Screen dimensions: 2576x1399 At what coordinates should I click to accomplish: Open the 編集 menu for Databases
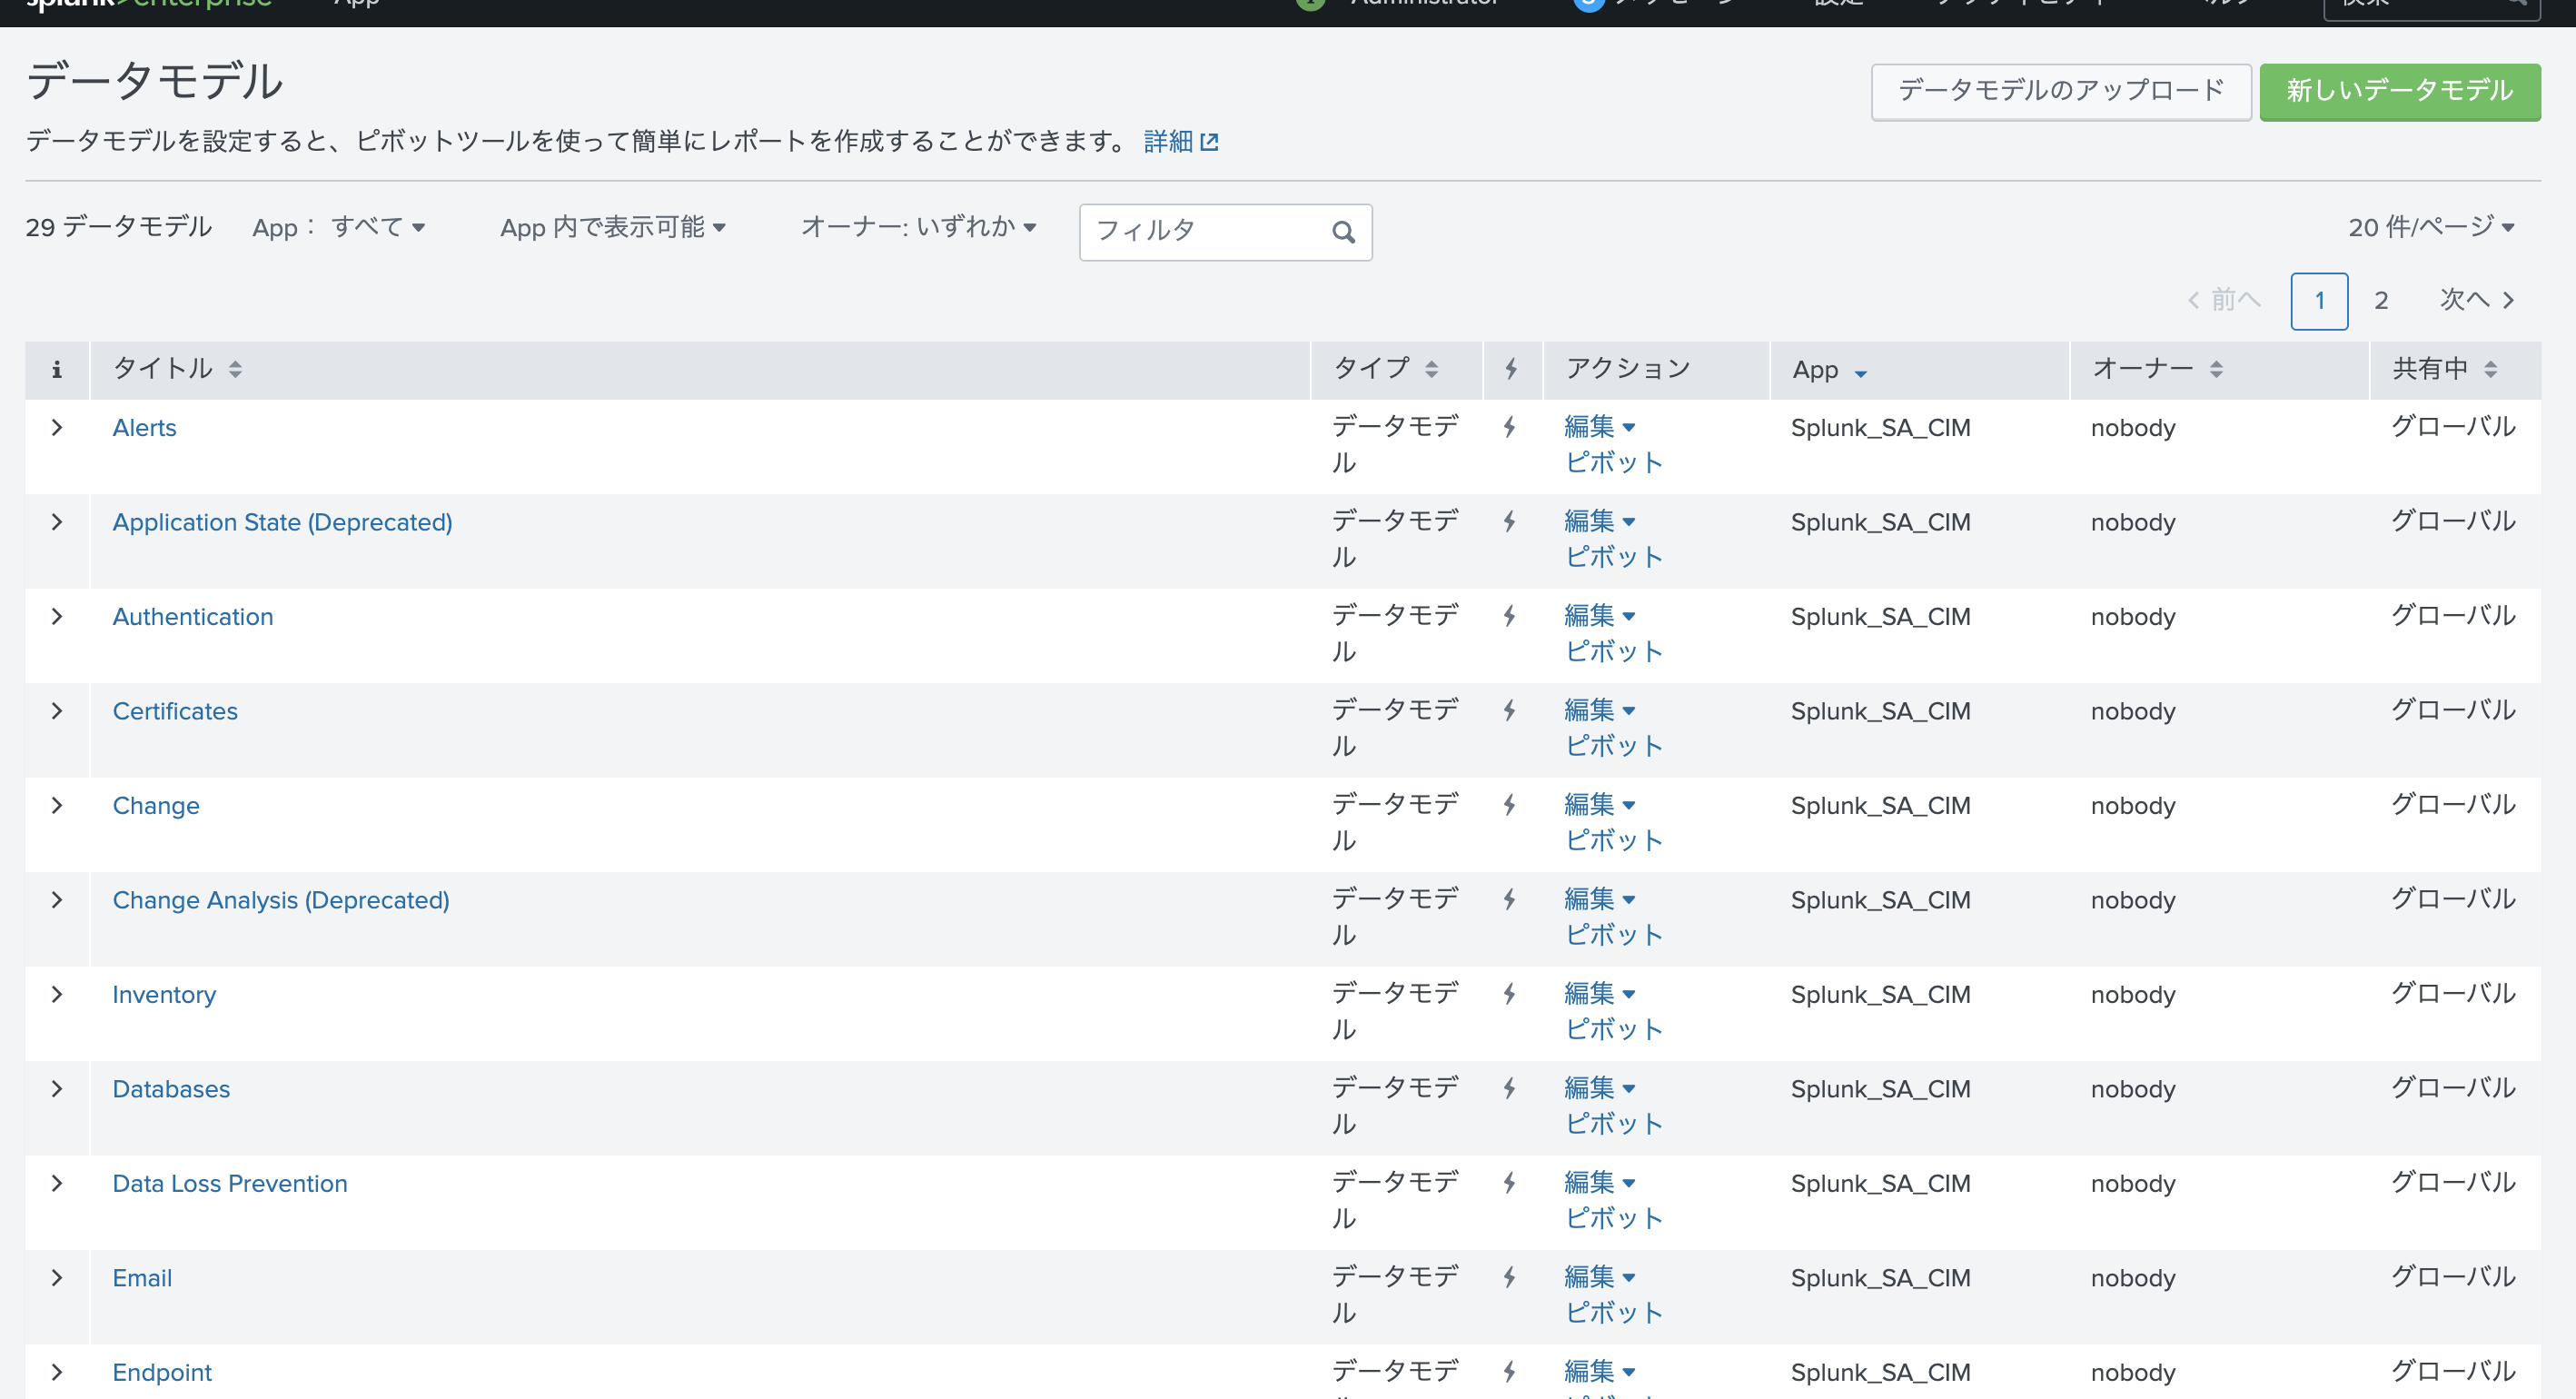pos(1600,1088)
